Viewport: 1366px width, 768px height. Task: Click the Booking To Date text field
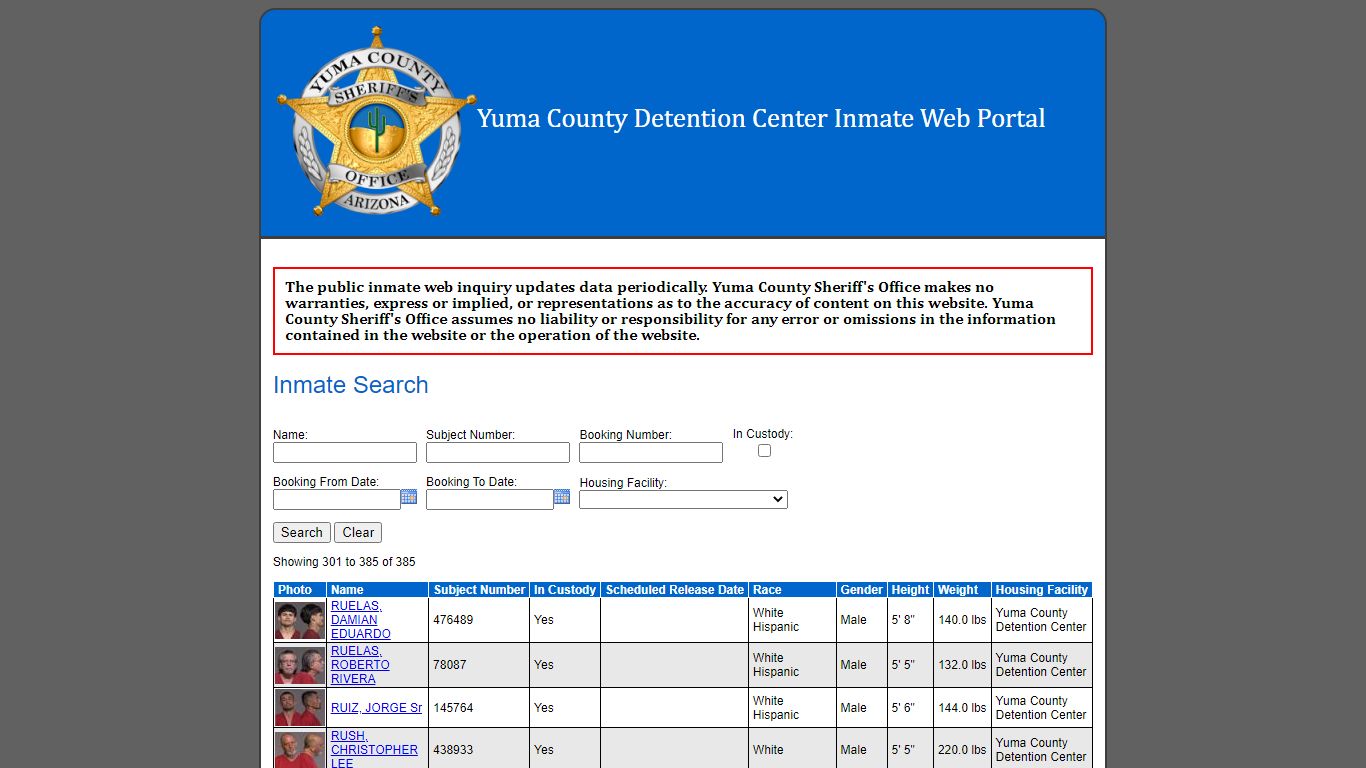coord(490,500)
